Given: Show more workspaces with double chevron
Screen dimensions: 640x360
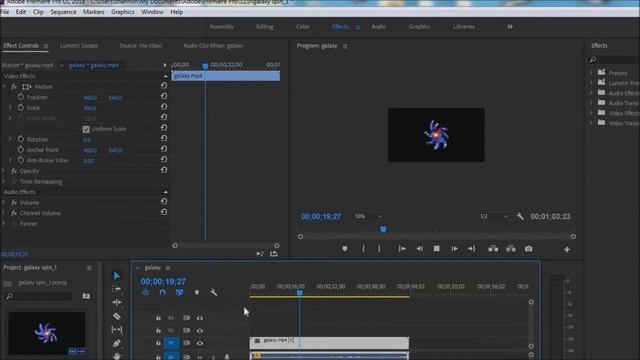Looking at the screenshot, I should coord(510,27).
